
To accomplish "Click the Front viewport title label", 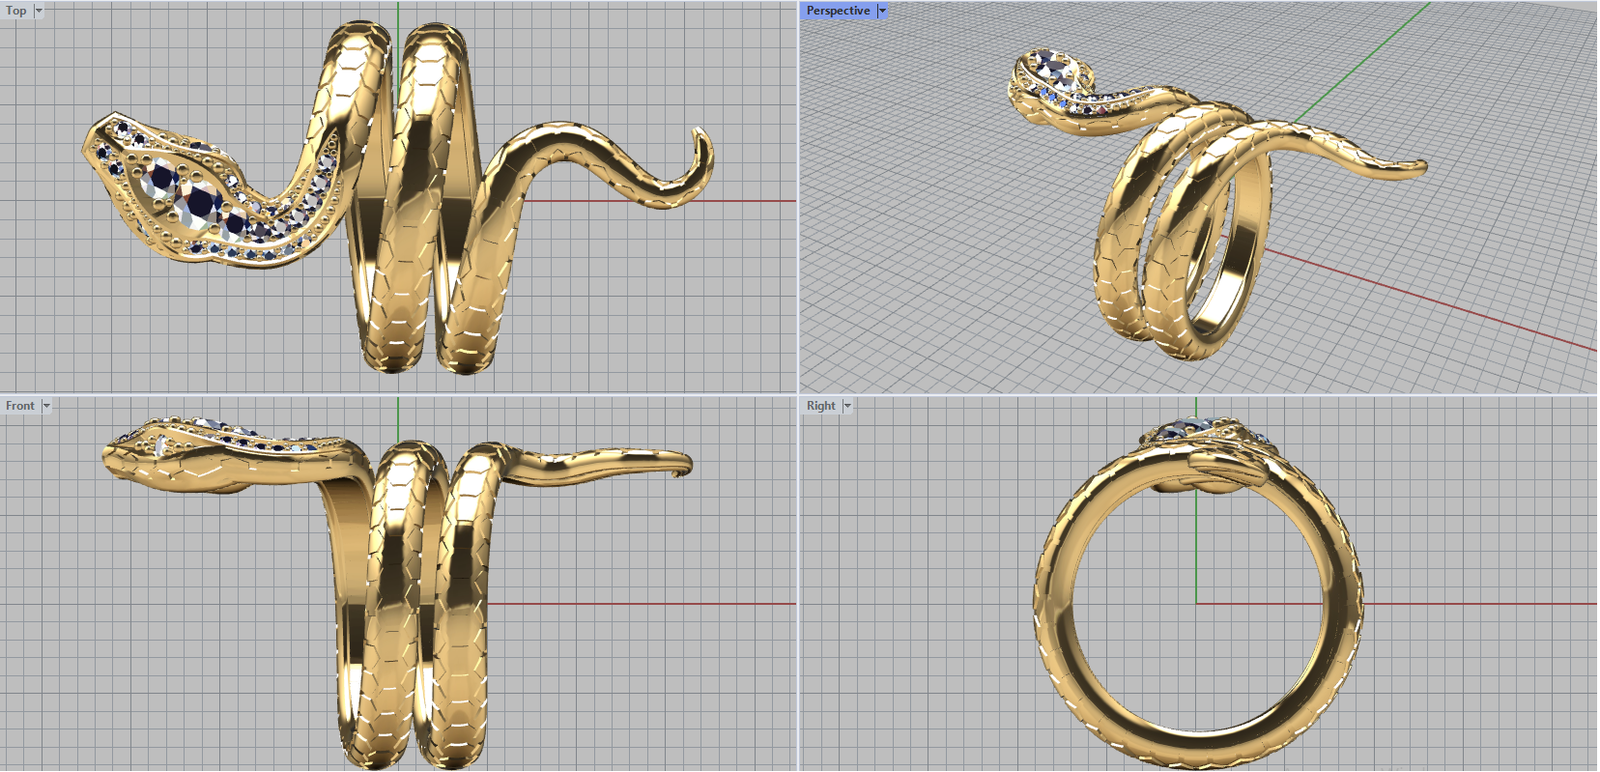I will (x=19, y=406).
